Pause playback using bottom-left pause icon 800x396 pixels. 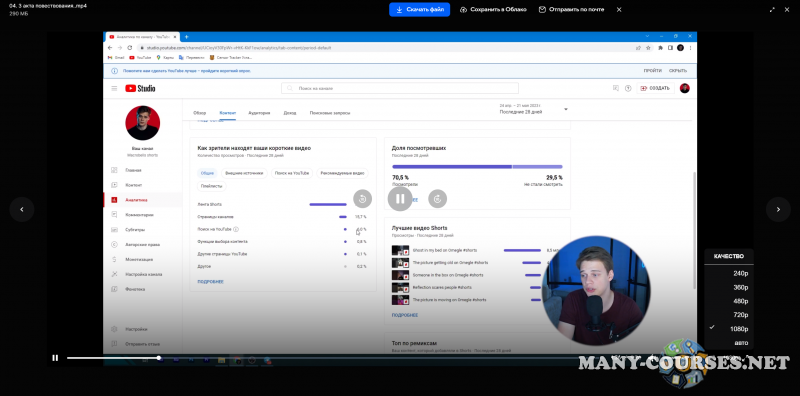pos(55,358)
